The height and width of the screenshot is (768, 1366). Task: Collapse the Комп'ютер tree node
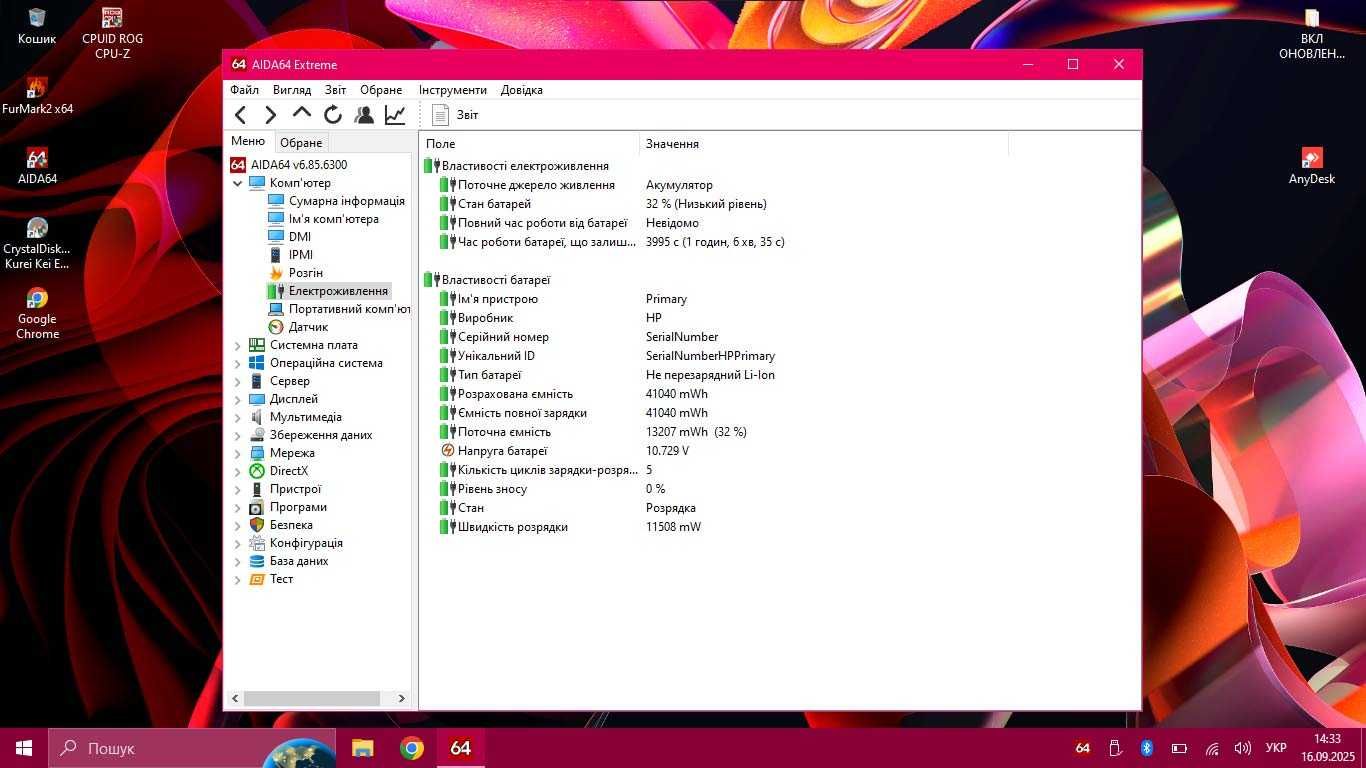[238, 183]
